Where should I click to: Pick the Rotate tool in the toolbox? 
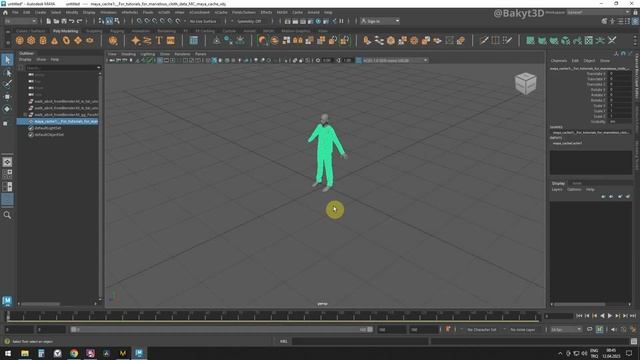tap(7, 109)
